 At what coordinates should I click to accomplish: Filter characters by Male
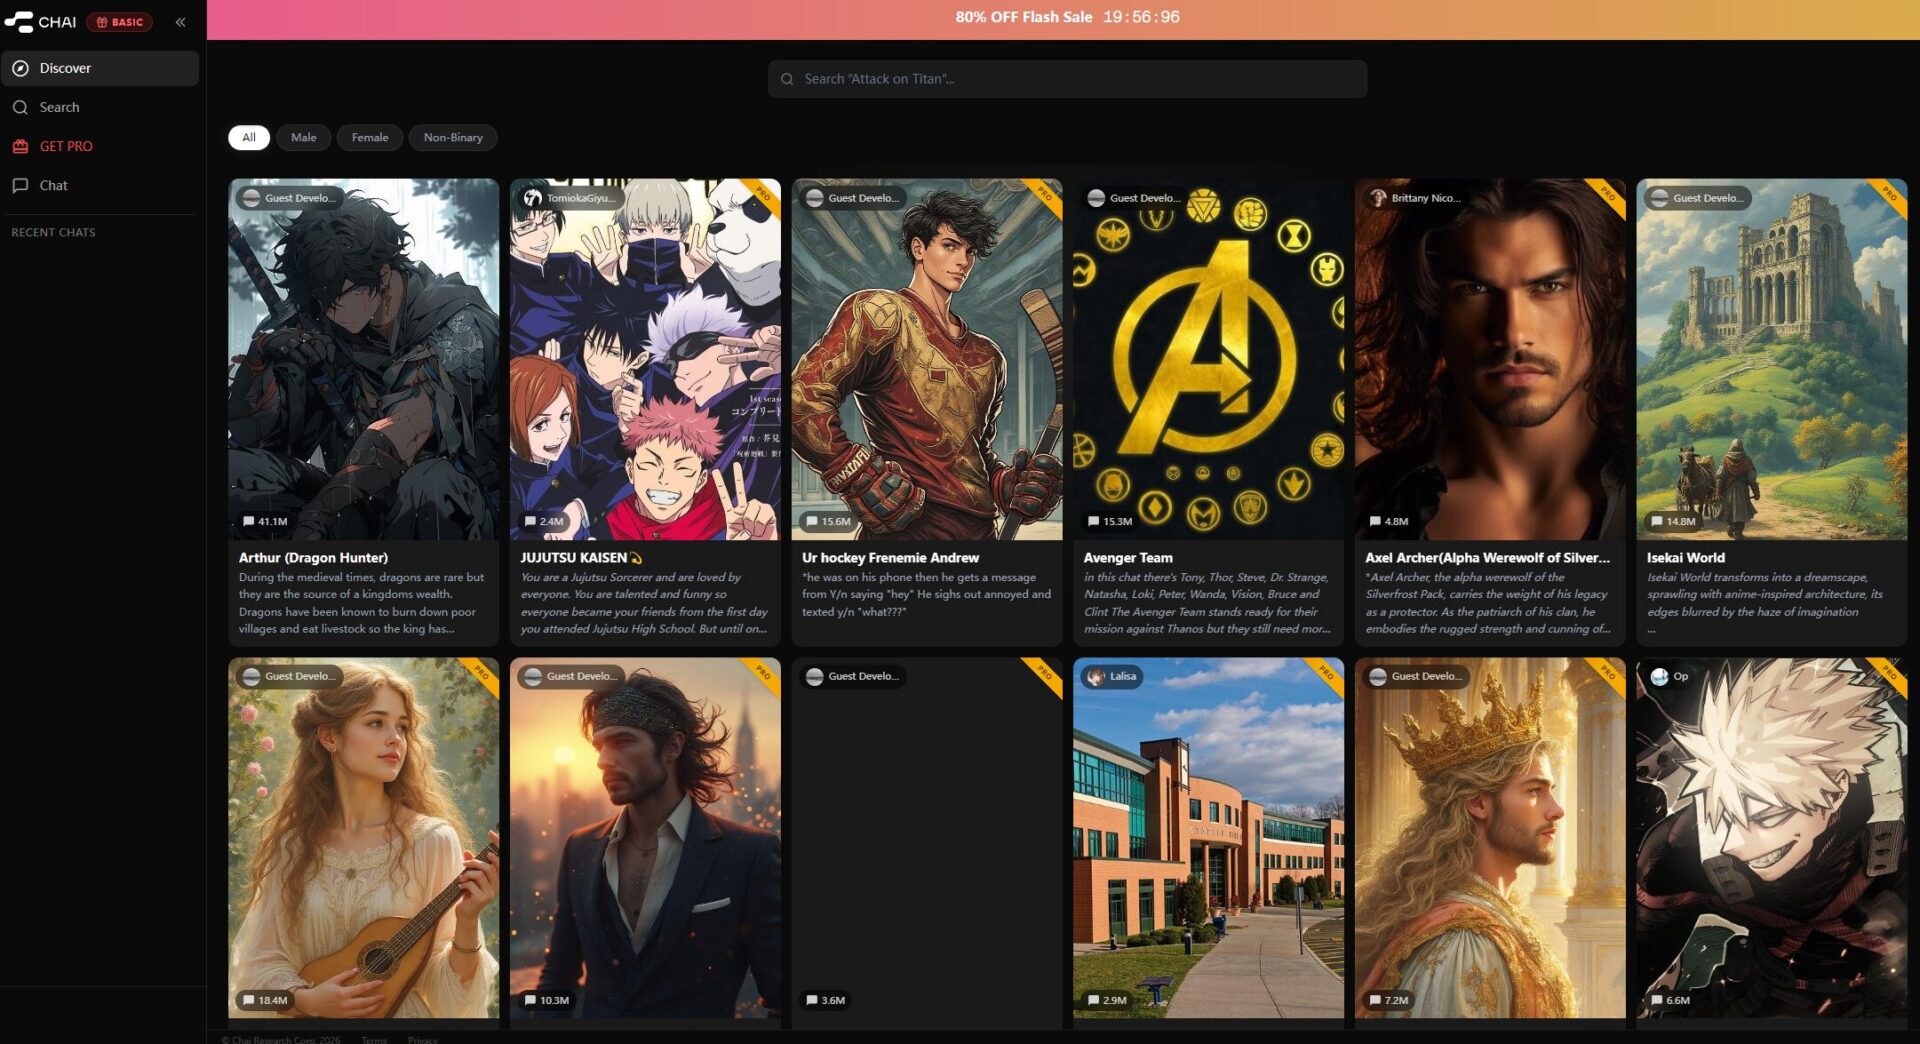click(304, 138)
